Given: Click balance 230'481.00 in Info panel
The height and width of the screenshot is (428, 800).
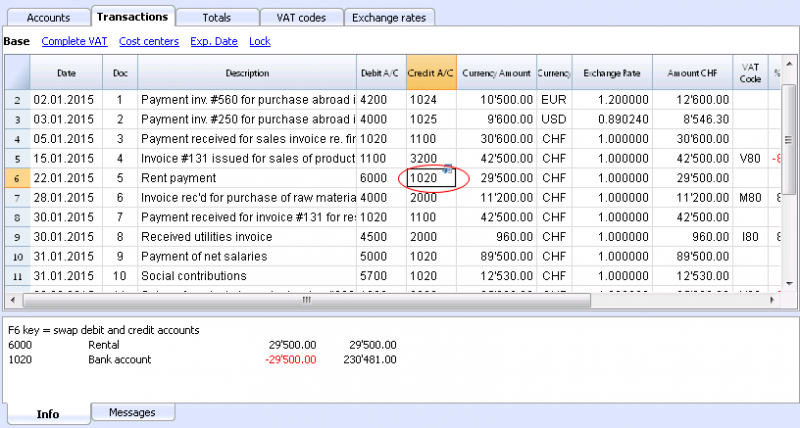Looking at the screenshot, I should tap(370, 360).
